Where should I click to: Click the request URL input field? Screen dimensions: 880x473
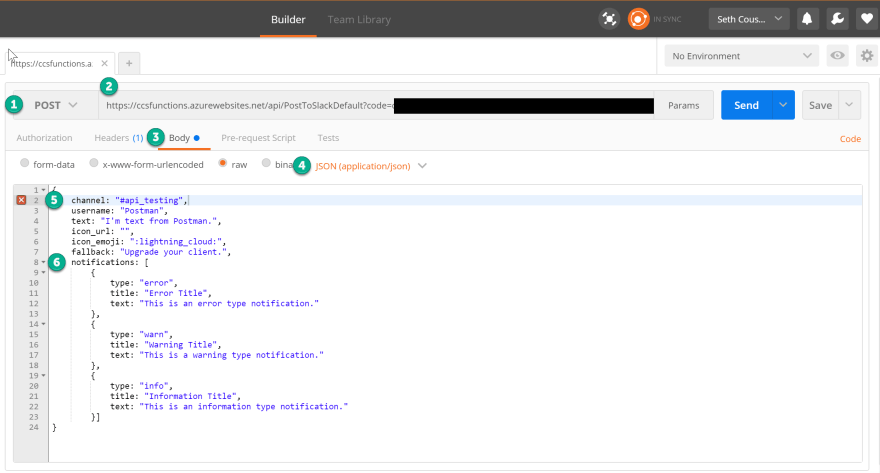250,105
